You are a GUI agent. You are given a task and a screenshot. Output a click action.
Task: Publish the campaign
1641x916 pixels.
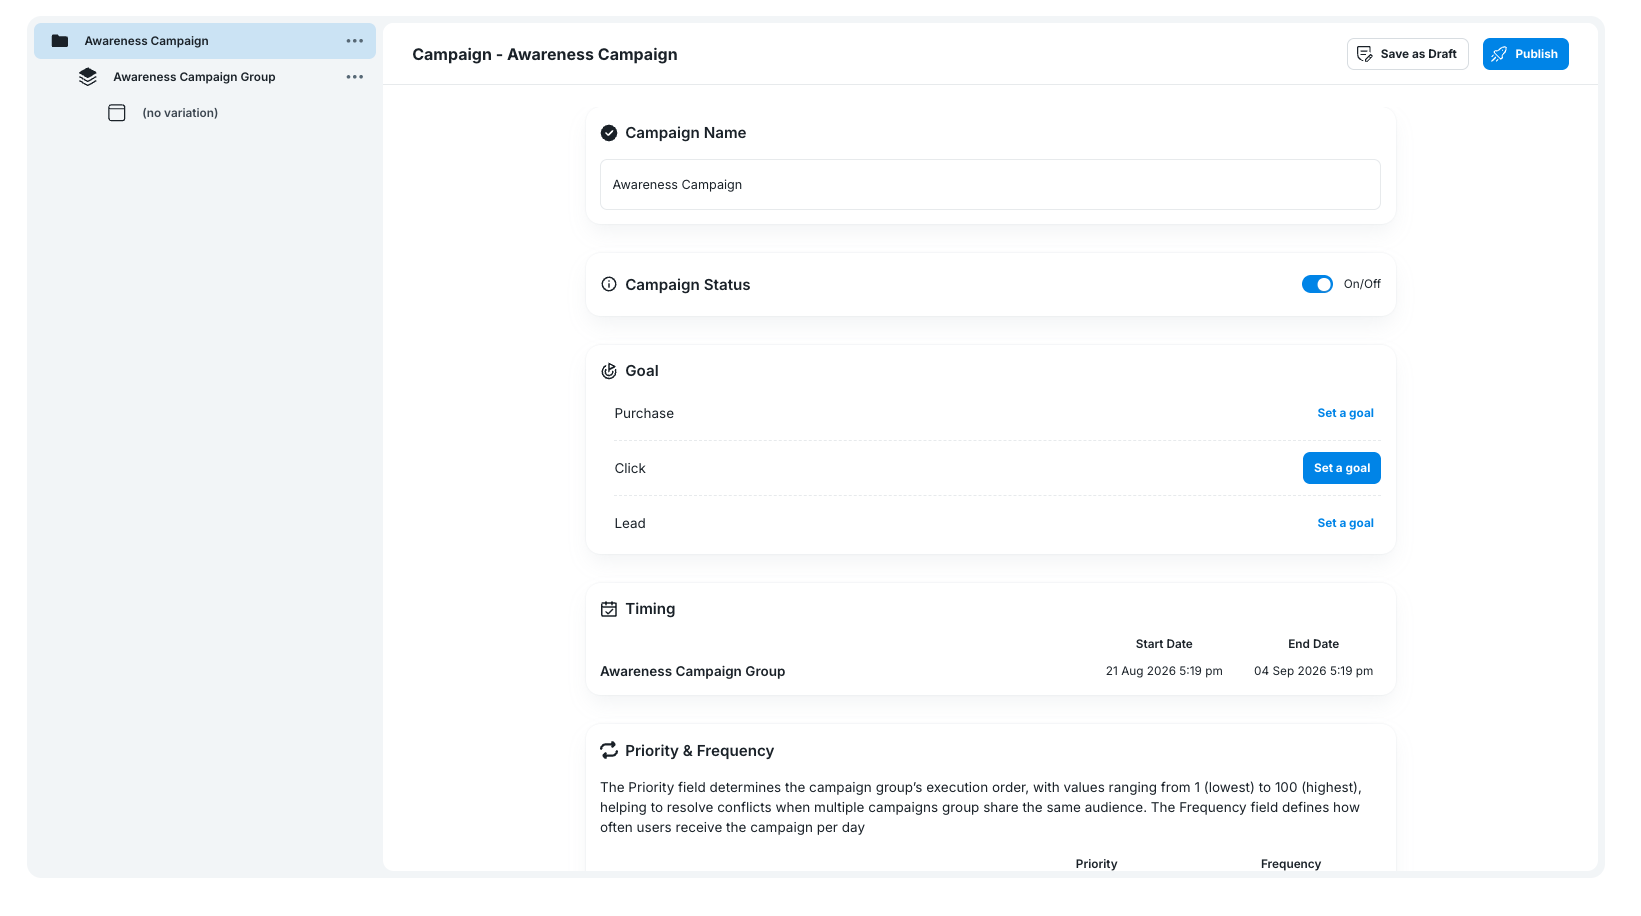1525,54
